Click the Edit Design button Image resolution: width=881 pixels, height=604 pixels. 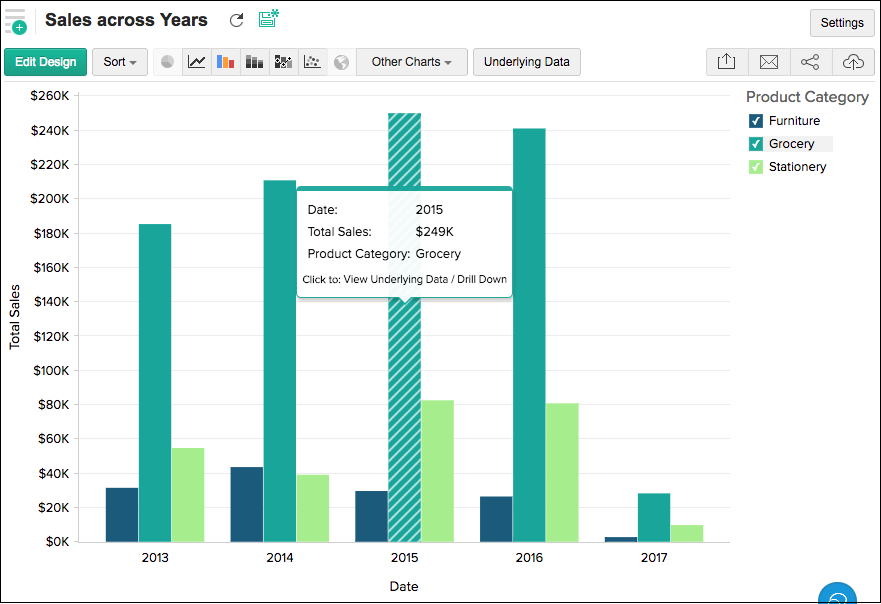point(46,62)
